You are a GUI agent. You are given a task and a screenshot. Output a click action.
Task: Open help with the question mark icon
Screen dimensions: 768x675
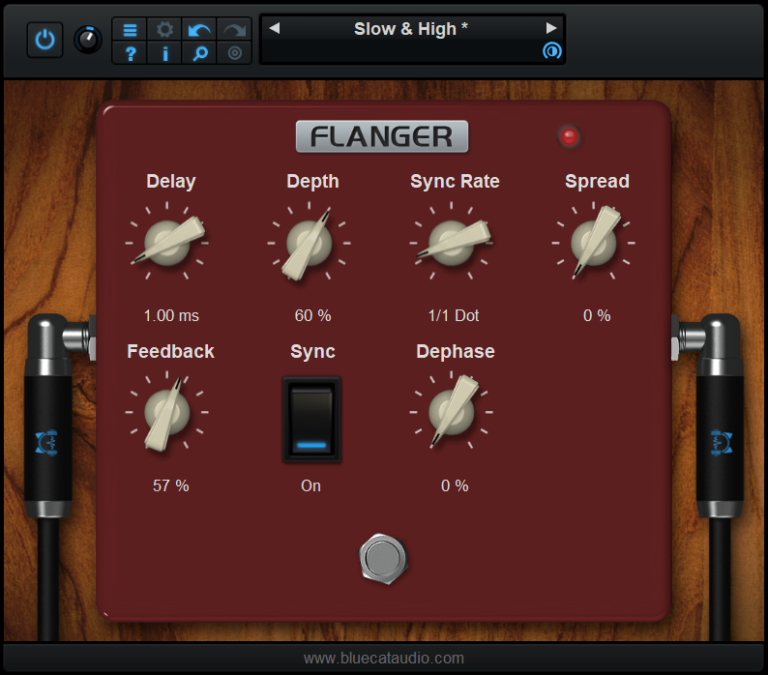130,53
